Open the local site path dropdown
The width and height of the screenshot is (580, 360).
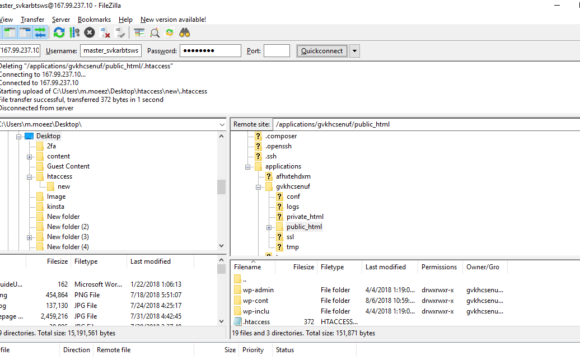coord(222,124)
